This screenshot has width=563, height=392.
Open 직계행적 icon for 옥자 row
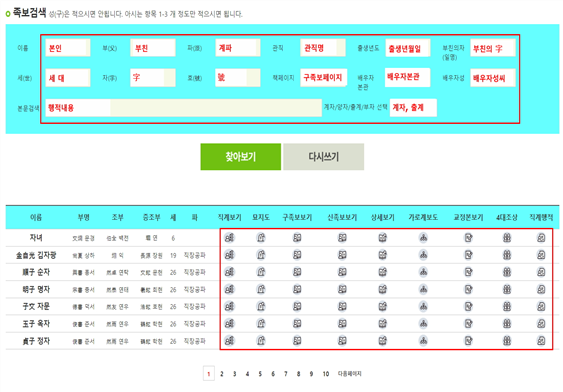[x=541, y=324]
